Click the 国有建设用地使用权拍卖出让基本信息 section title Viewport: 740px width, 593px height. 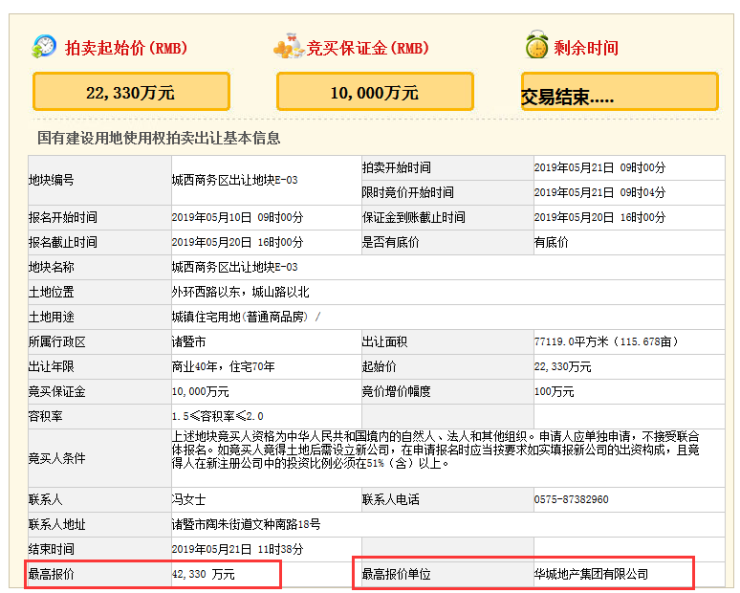[x=159, y=138]
